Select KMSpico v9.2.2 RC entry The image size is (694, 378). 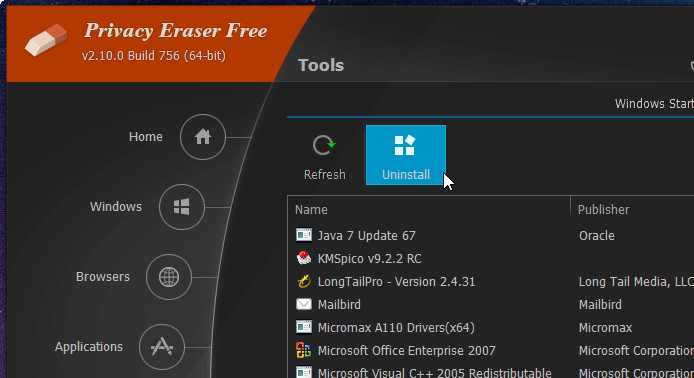pos(370,258)
